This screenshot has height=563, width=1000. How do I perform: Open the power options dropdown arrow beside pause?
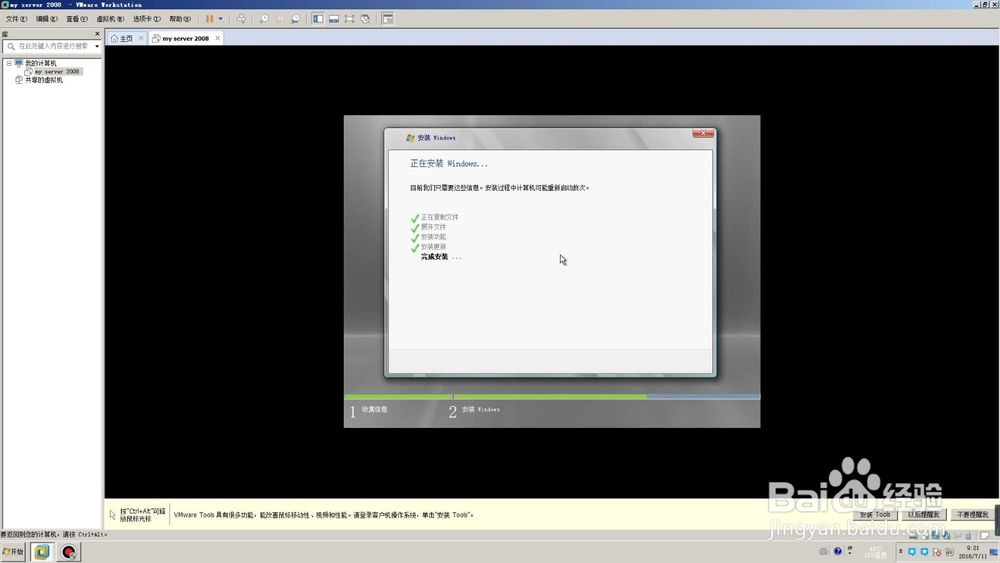tap(221, 19)
